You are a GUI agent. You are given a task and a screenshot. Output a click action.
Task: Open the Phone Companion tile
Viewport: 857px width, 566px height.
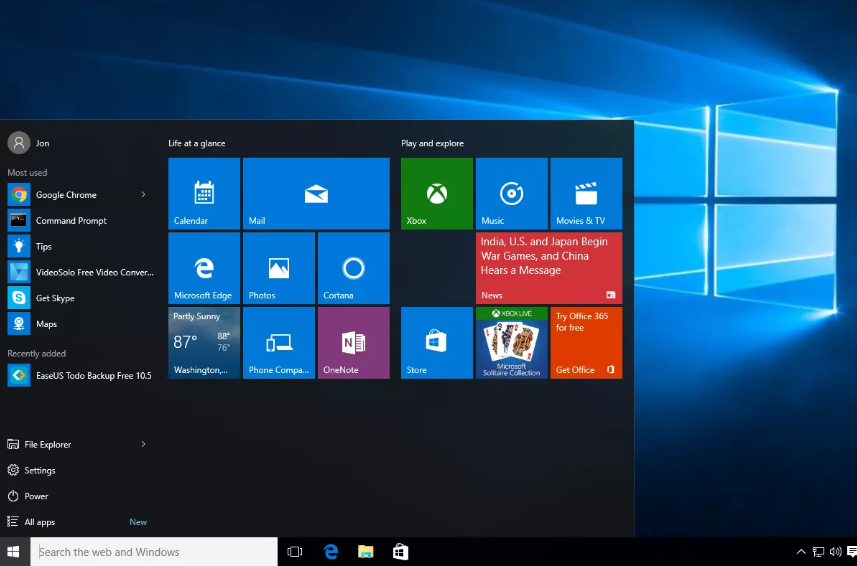click(279, 343)
